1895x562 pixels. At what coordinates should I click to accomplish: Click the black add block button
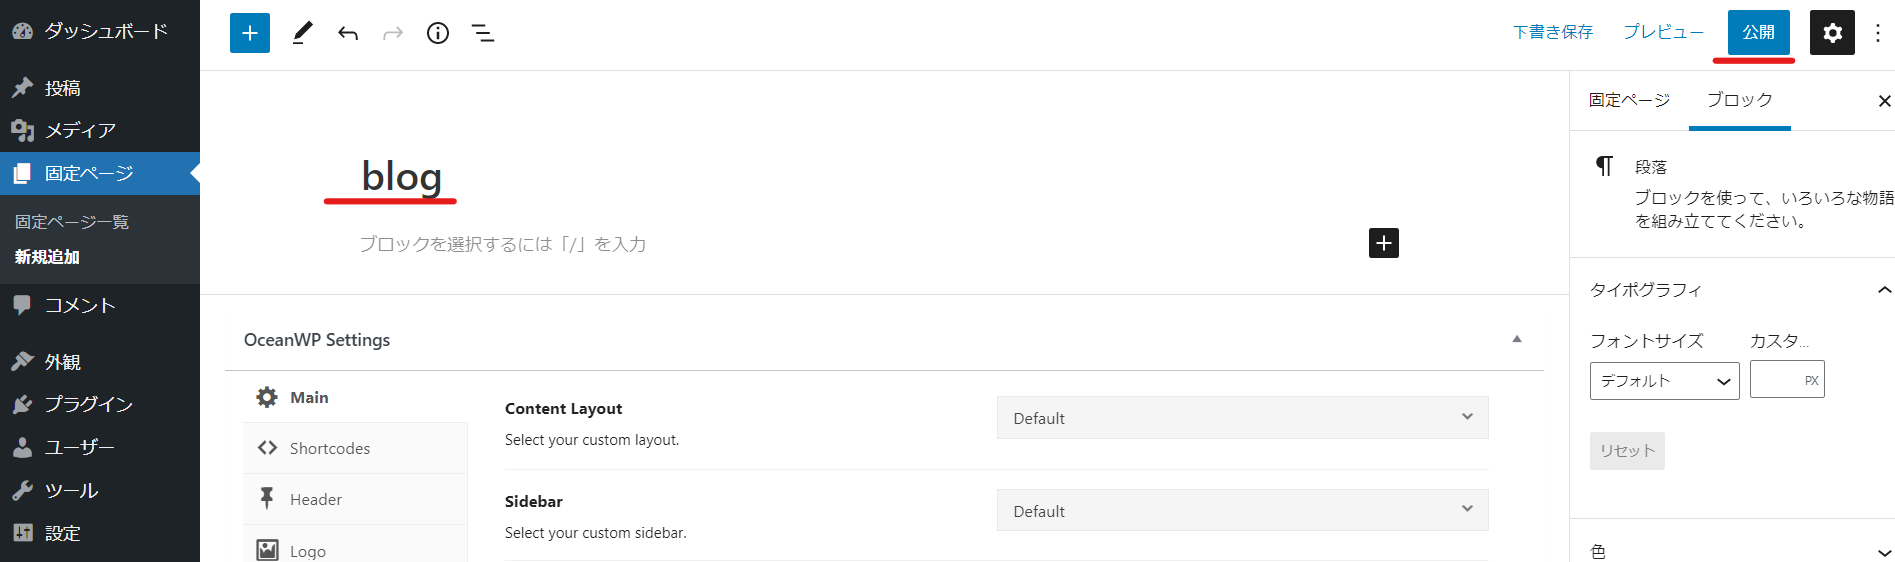pyautogui.click(x=1383, y=243)
